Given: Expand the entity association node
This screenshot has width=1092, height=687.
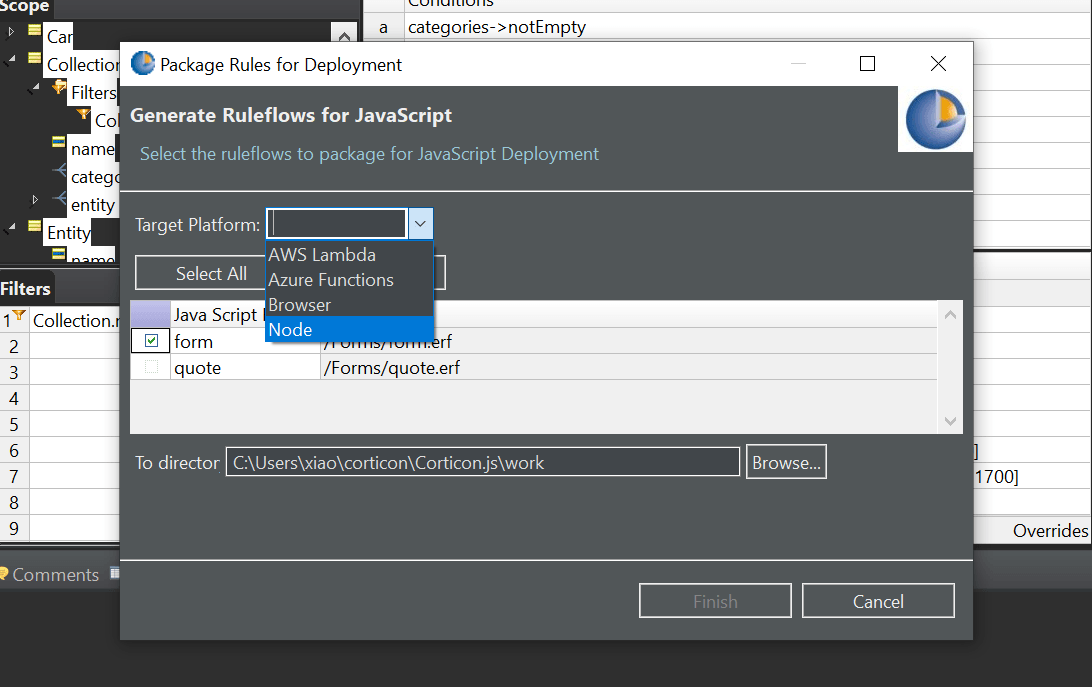Looking at the screenshot, I should click(36, 200).
